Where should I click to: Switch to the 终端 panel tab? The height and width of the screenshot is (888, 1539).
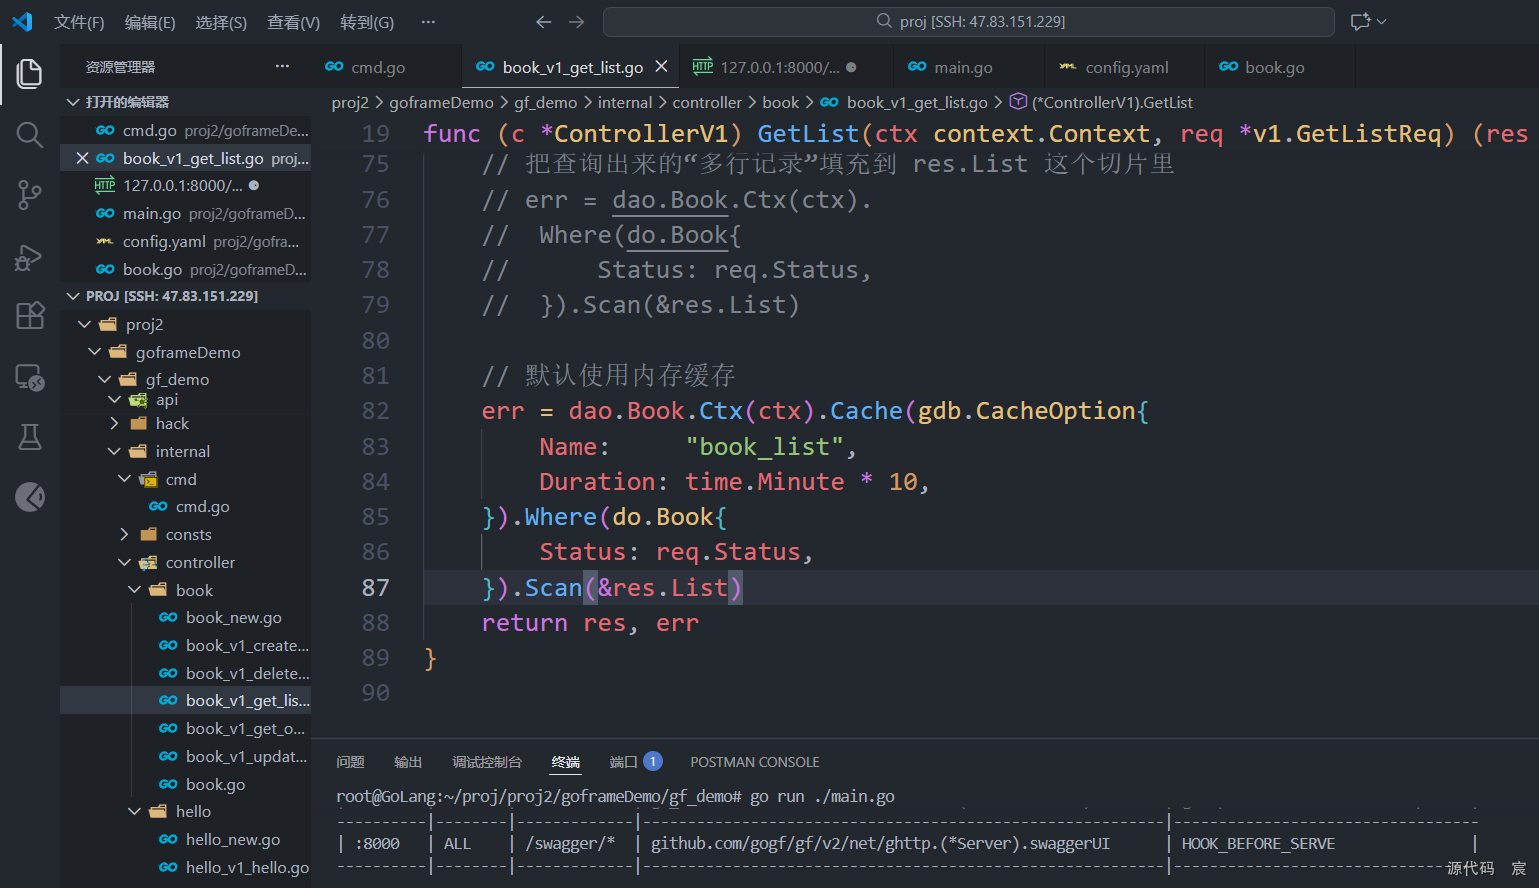click(x=566, y=762)
